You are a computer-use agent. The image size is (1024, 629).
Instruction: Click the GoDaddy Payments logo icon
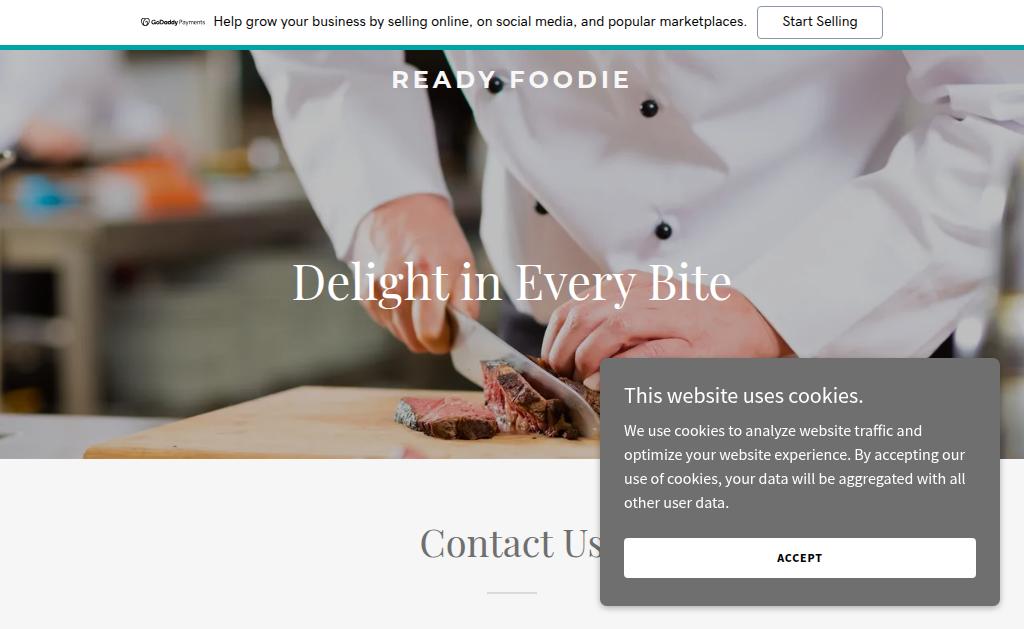click(x=145, y=22)
